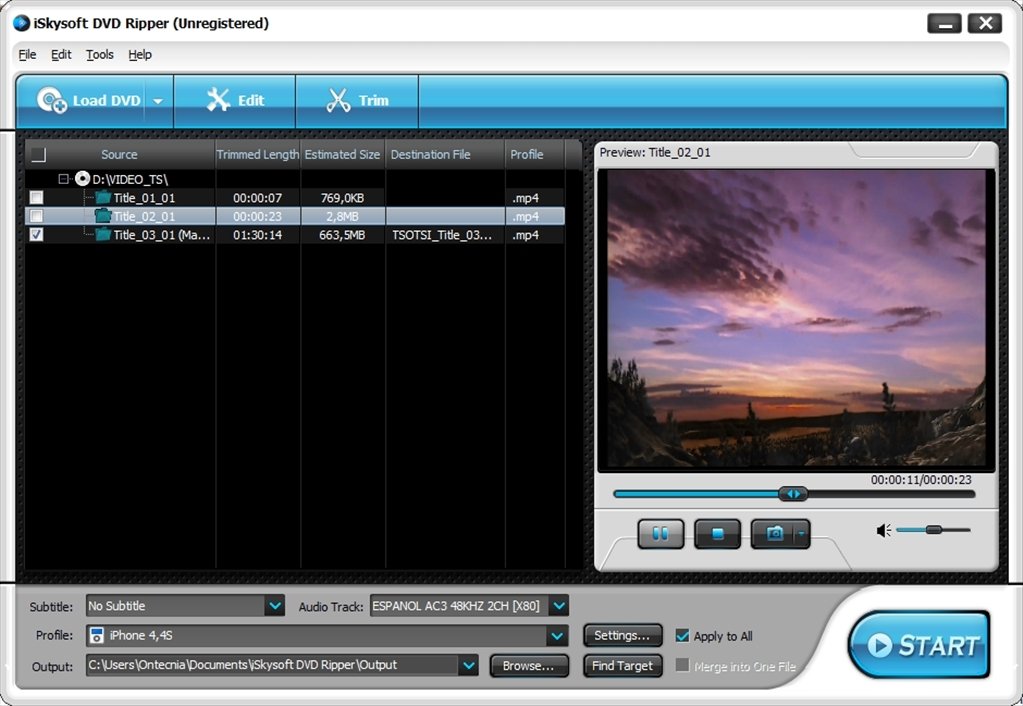Open the Output folder path dropdown

(x=468, y=666)
